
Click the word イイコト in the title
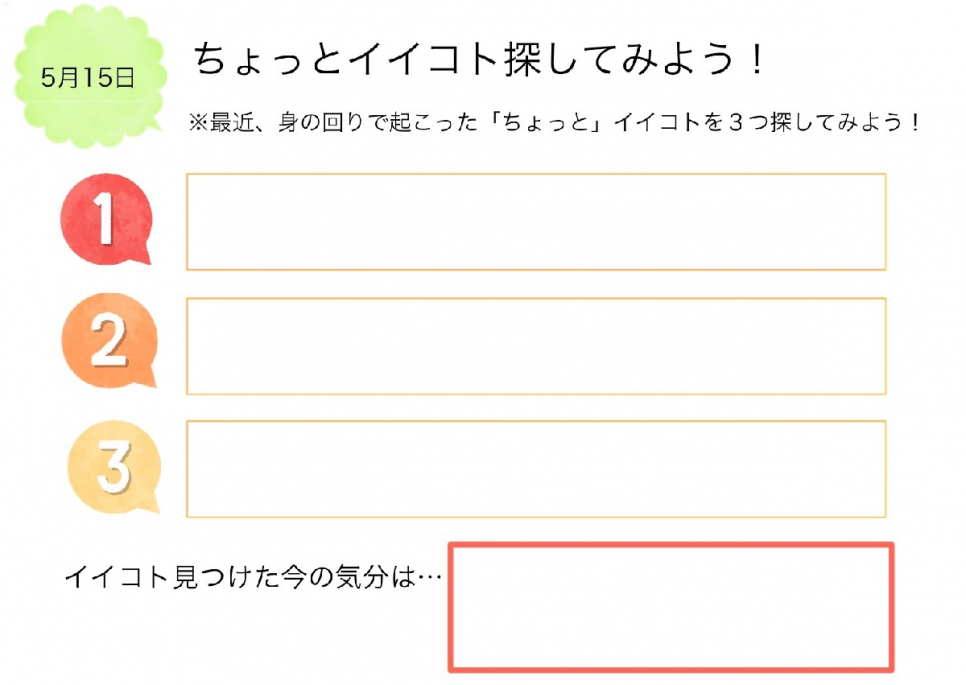pos(424,59)
